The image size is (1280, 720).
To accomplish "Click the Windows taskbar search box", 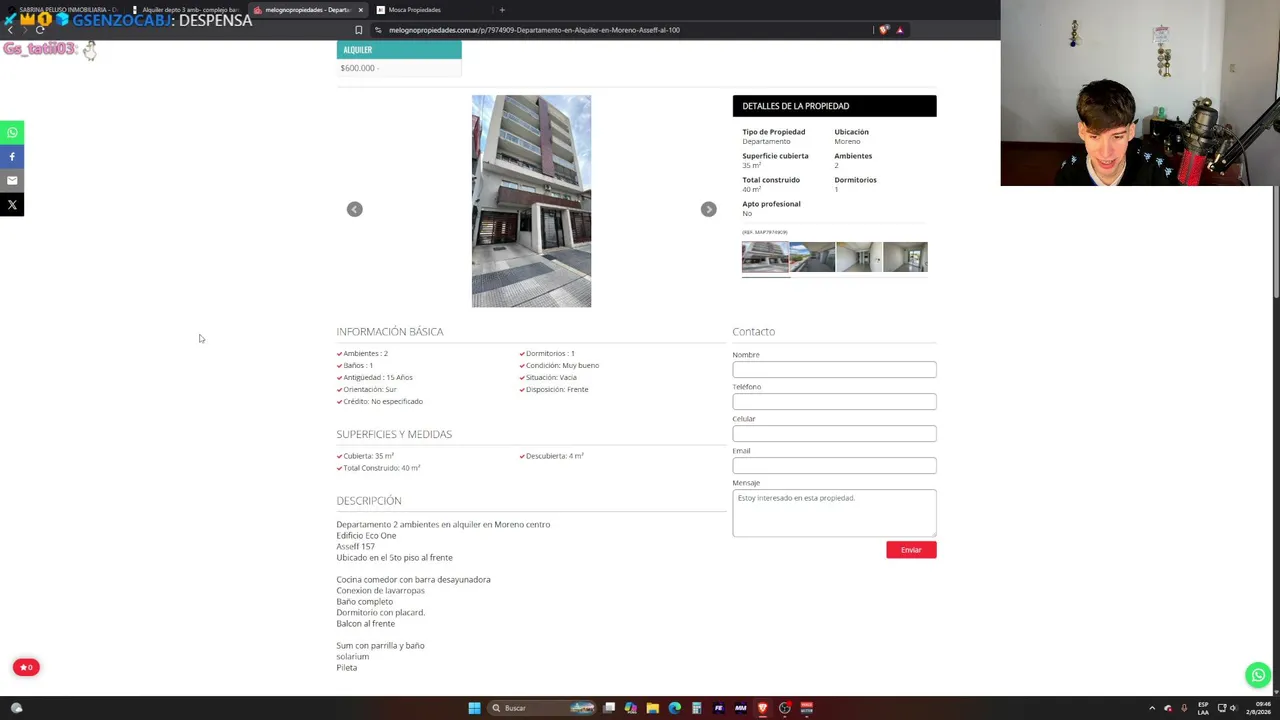I will click(541, 708).
